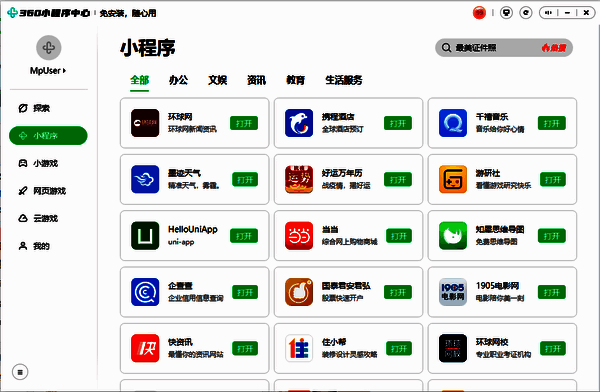Click 打开 for 住小帮
The width and height of the screenshot is (600, 392).
point(399,348)
